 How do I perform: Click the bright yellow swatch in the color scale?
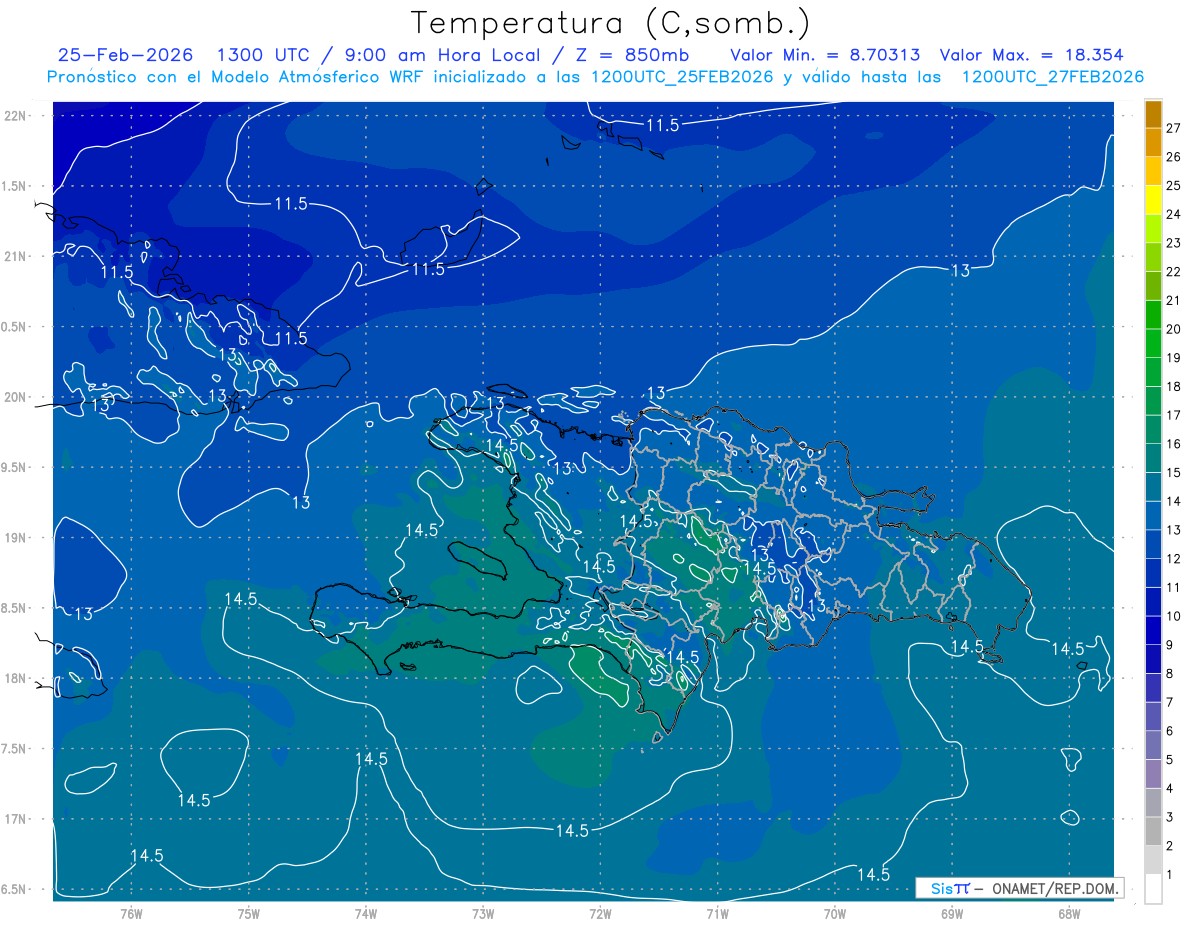point(1153,200)
